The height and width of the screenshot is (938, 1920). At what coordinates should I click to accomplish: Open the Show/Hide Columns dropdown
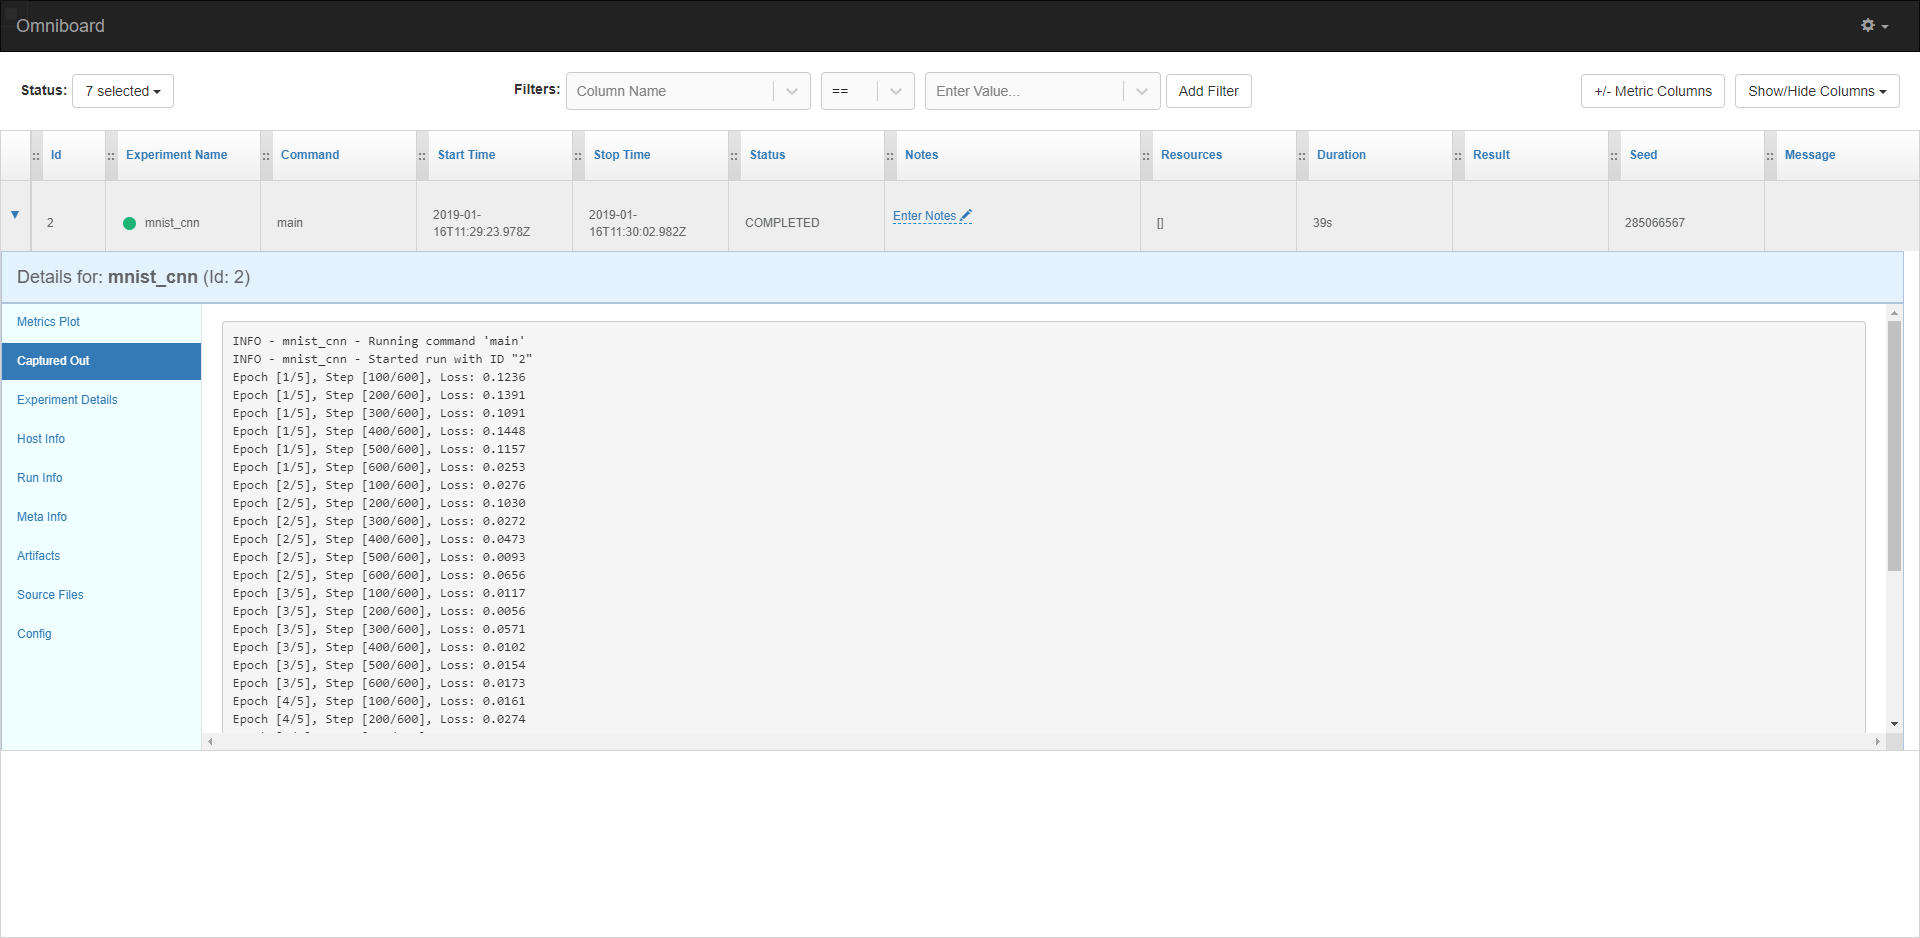[x=1817, y=91]
